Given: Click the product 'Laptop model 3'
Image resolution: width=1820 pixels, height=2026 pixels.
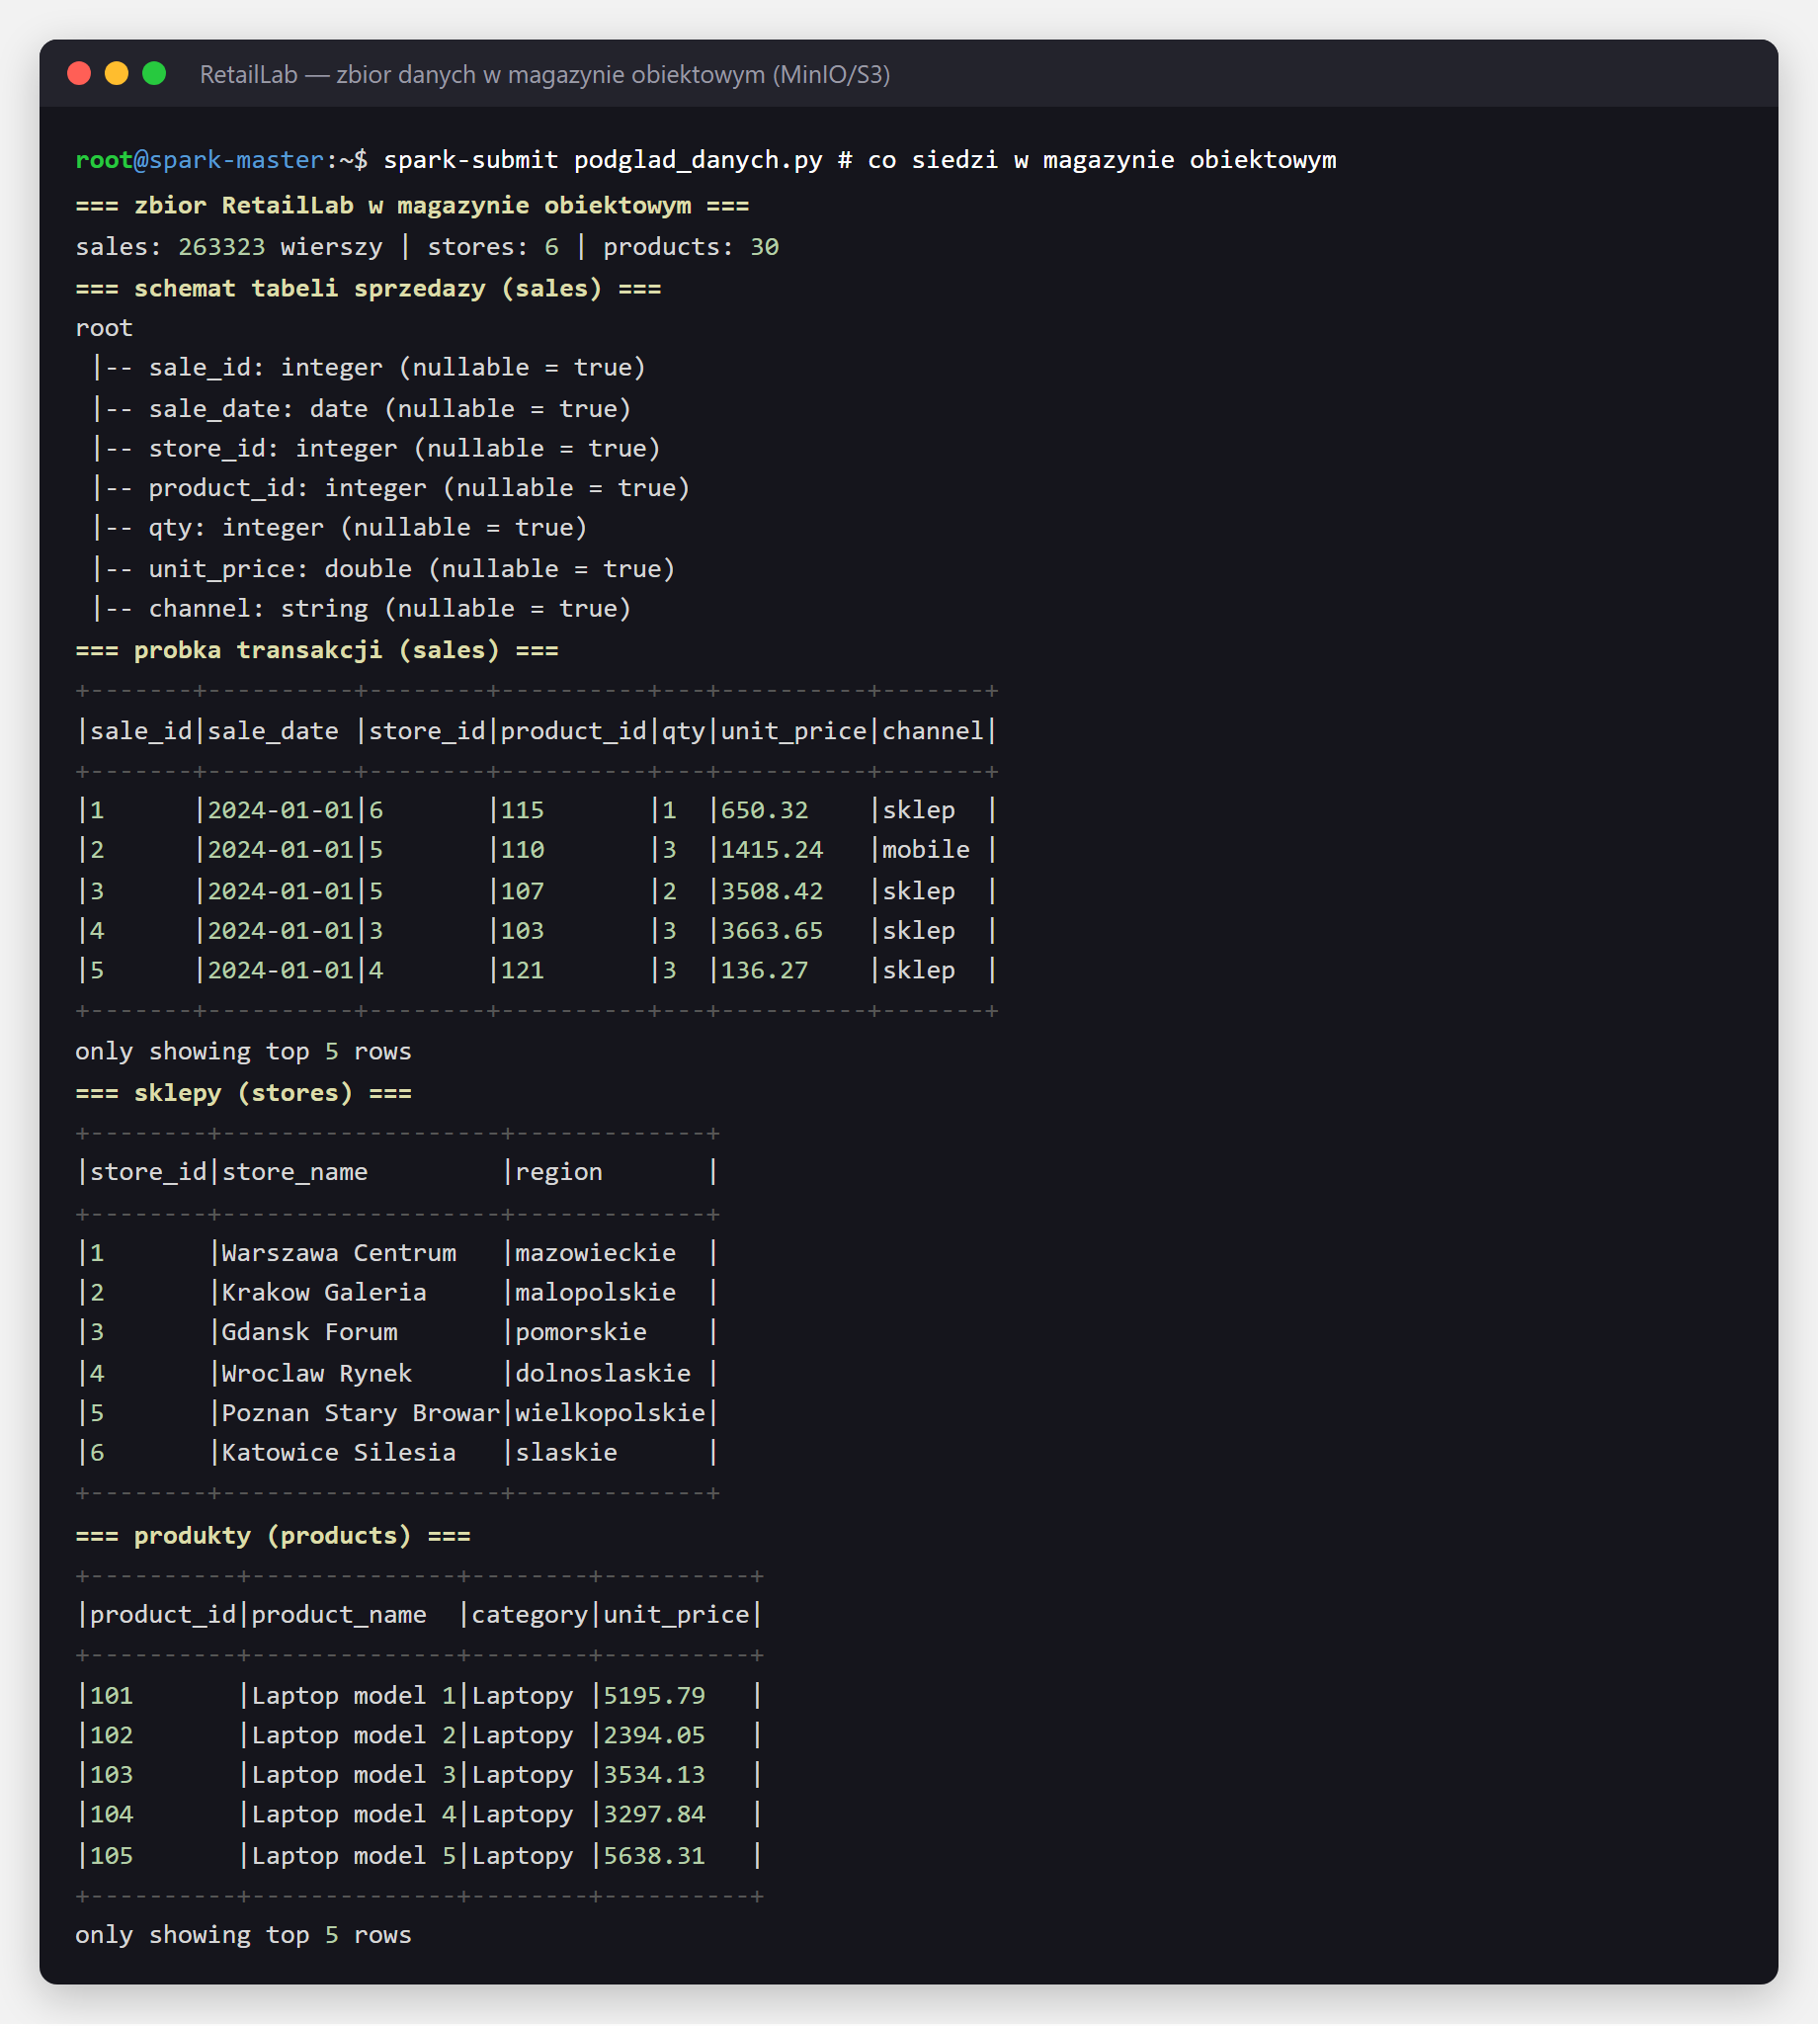Looking at the screenshot, I should click(354, 1775).
